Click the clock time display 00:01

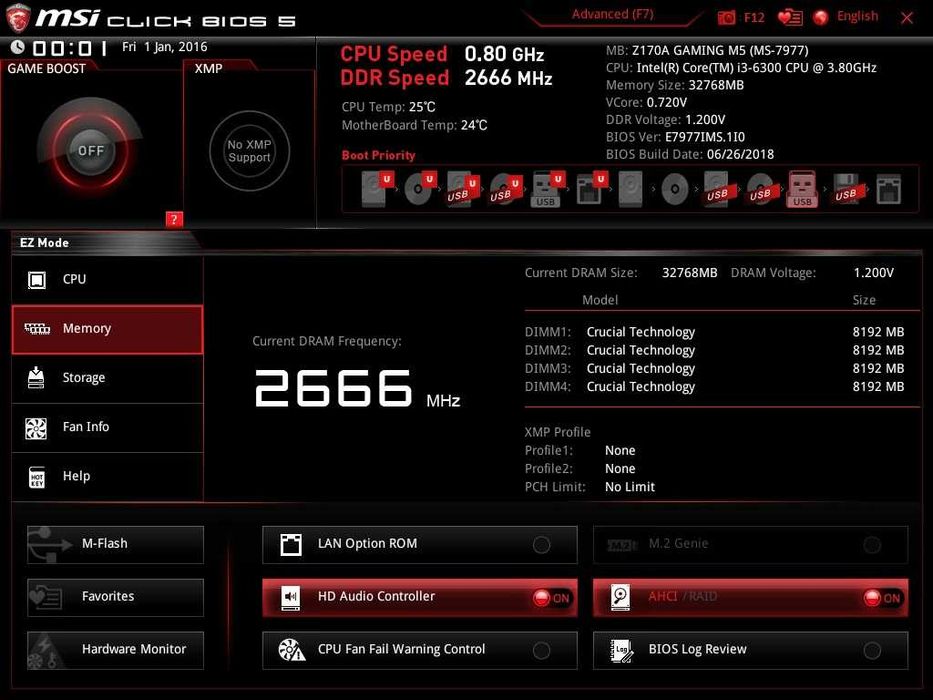pos(70,48)
